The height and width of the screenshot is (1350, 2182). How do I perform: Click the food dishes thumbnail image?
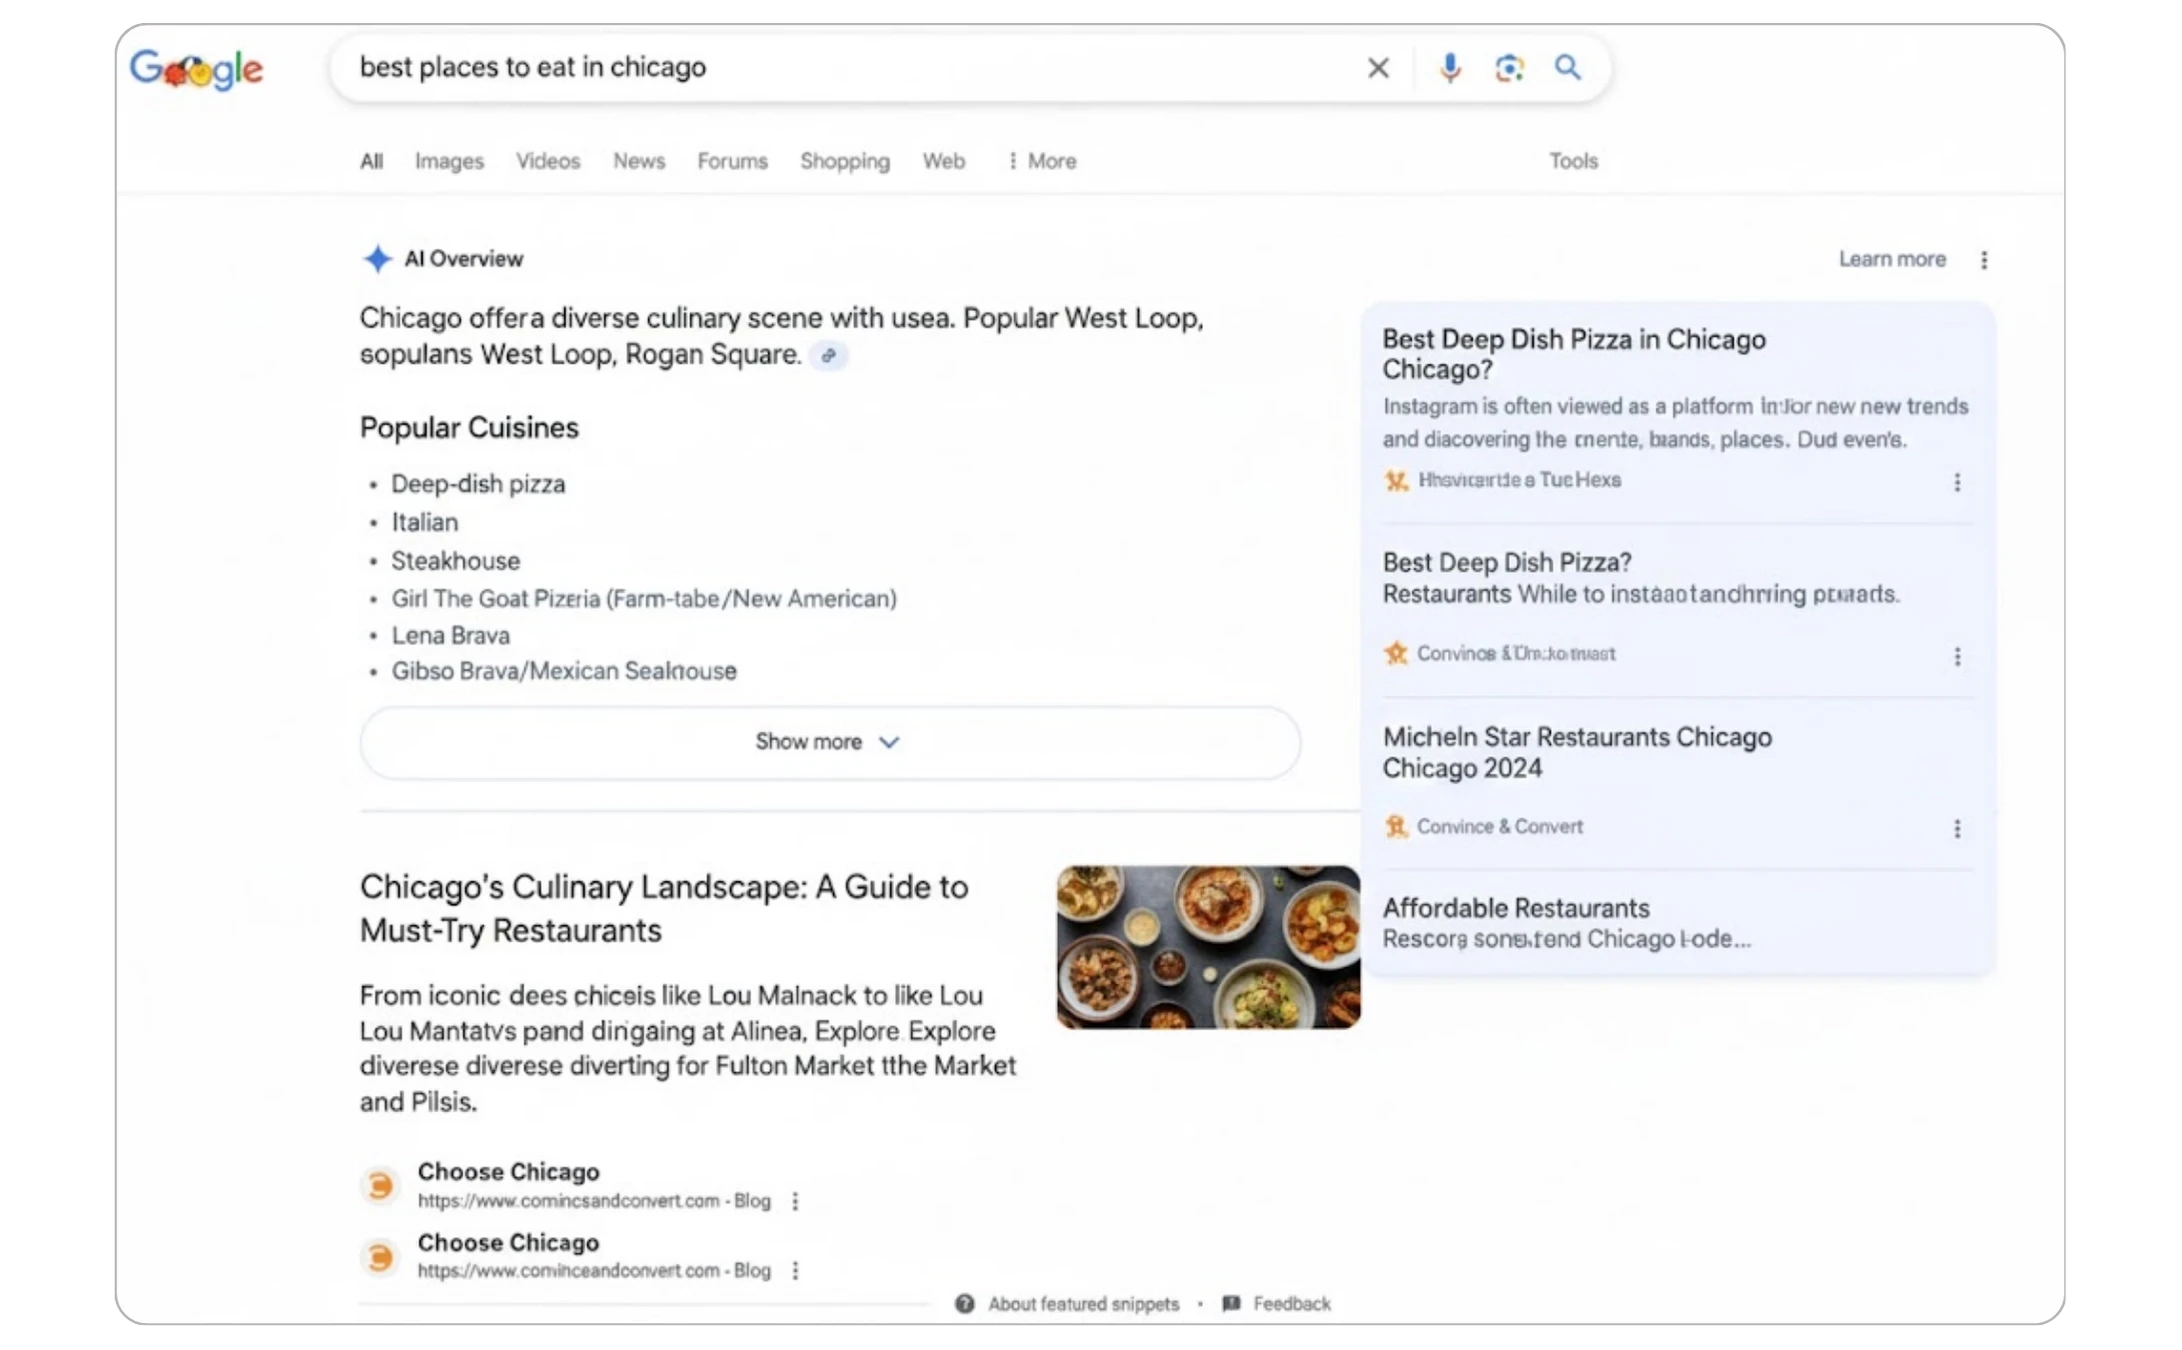(x=1208, y=947)
